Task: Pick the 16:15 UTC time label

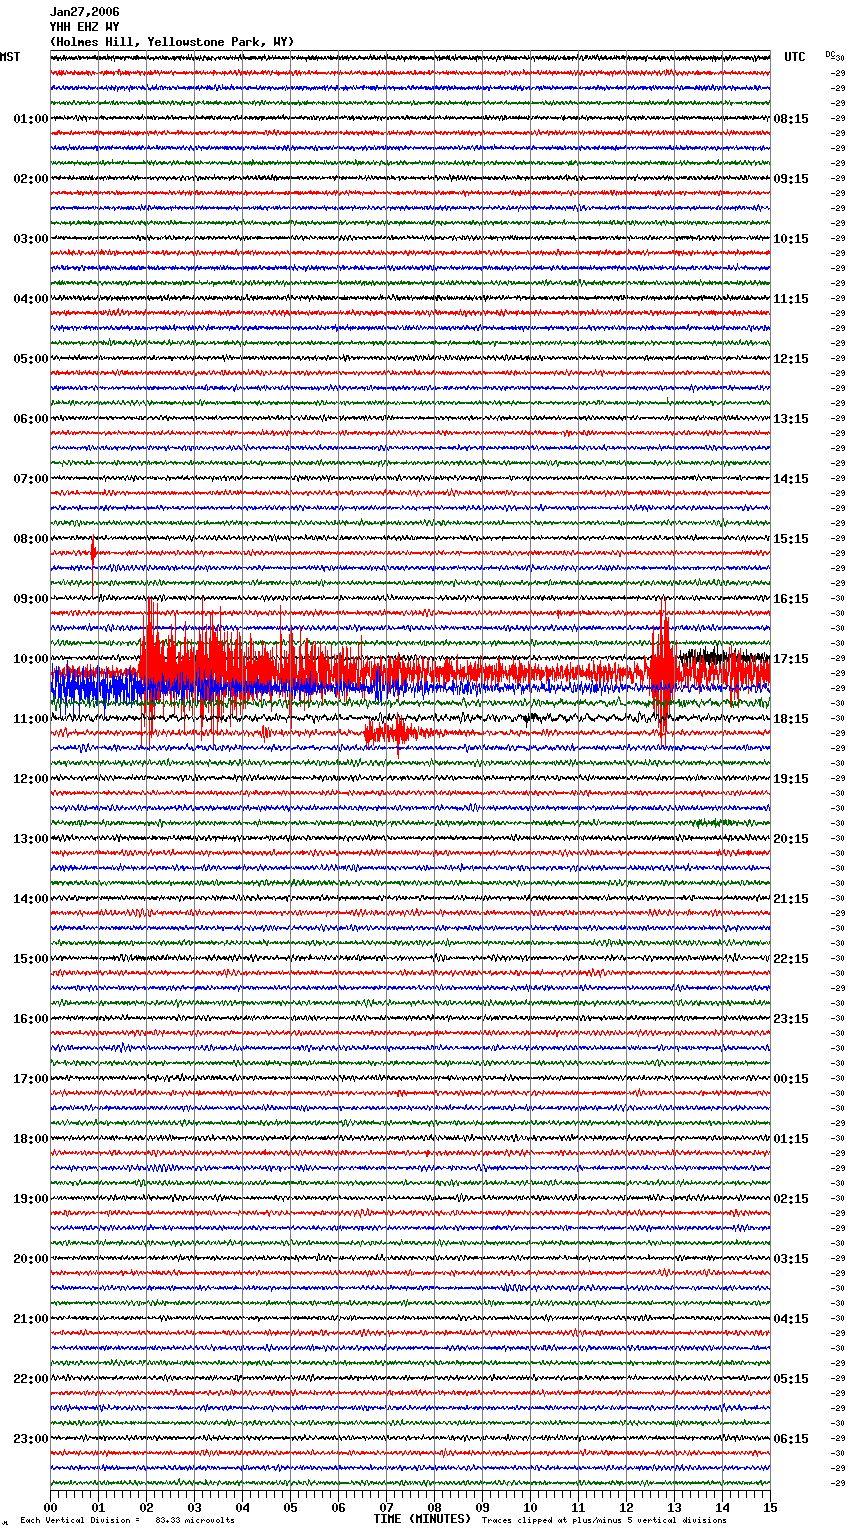Action: tap(791, 599)
